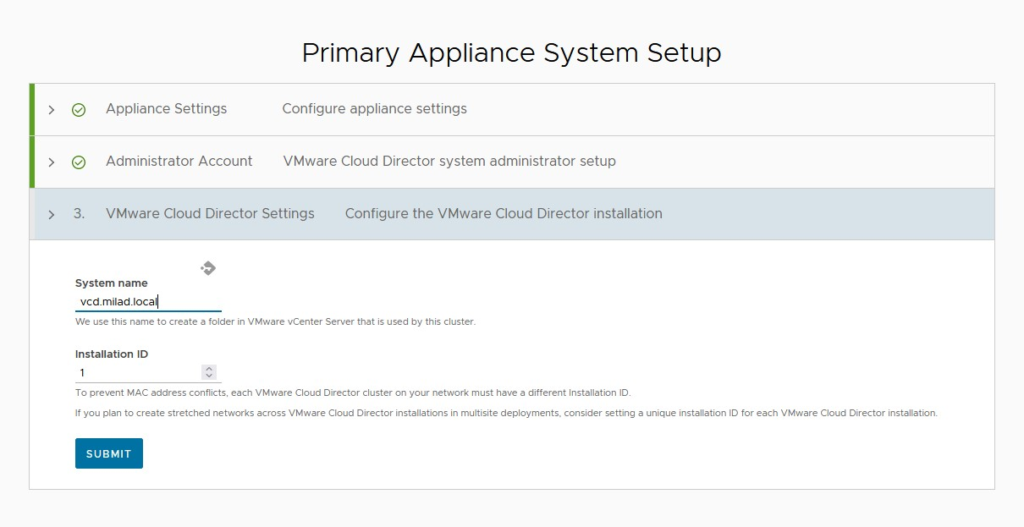This screenshot has width=1024, height=527.
Task: Increase Installation ID with the up arrow
Action: [x=209, y=369]
